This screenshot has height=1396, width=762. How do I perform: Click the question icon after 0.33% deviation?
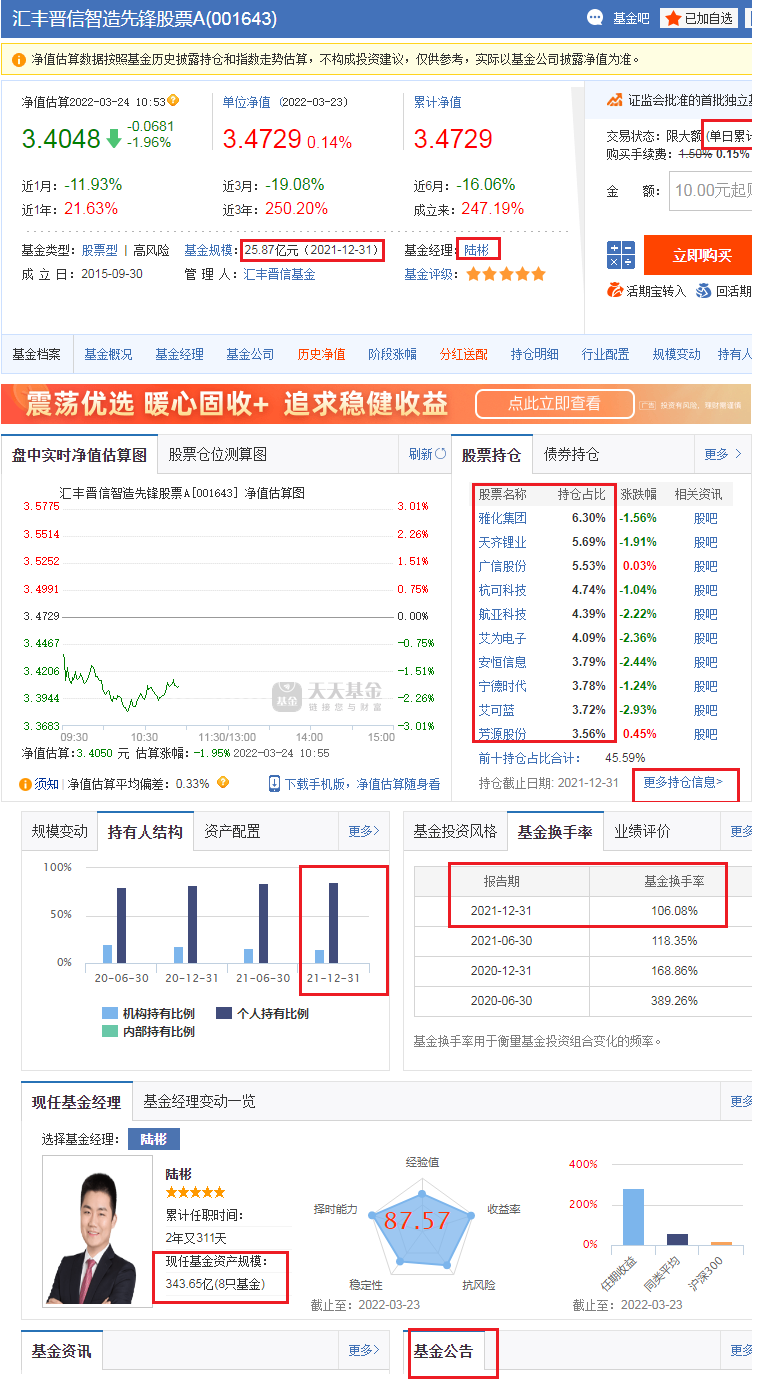(x=223, y=783)
